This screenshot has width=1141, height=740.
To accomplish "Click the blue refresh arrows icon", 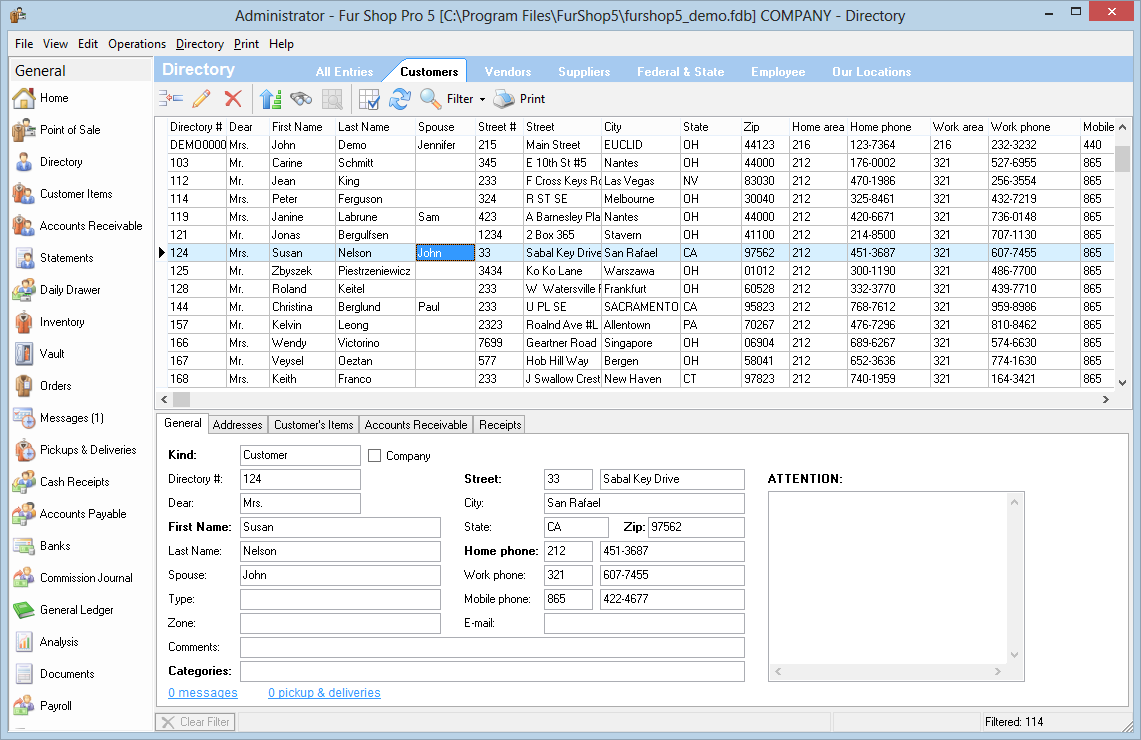I will point(400,99).
